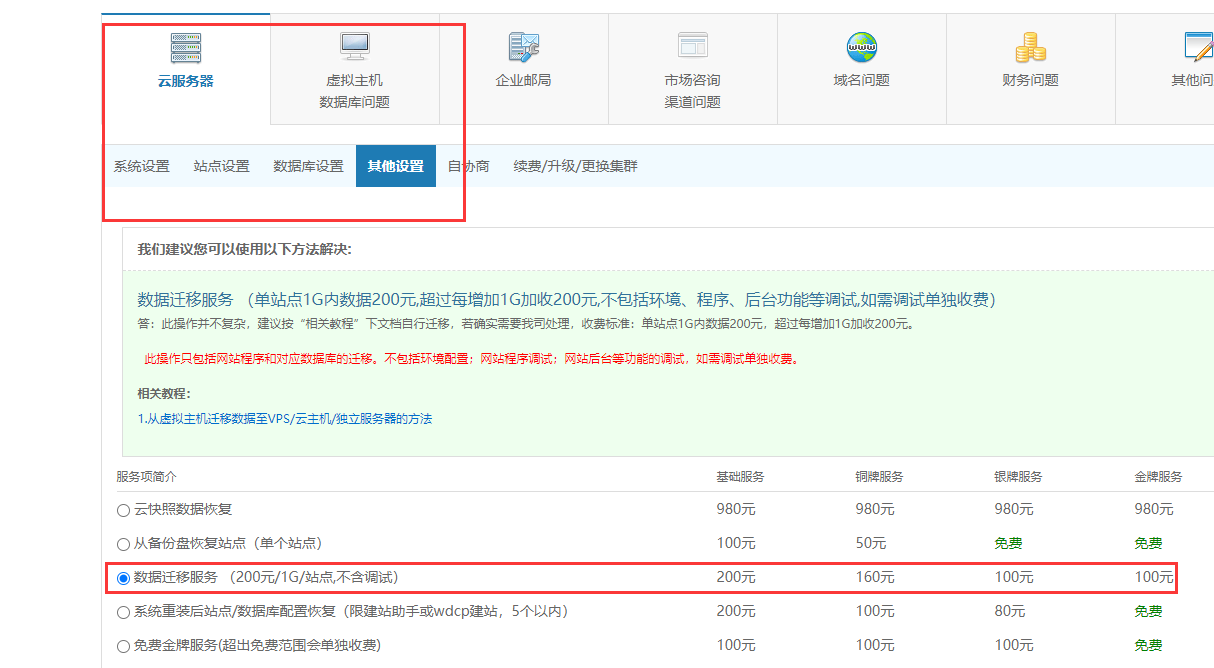Viewport: 1214px width, 668px height.
Task: Select 从备份盘恢复站点 radio option
Action: tap(124, 544)
